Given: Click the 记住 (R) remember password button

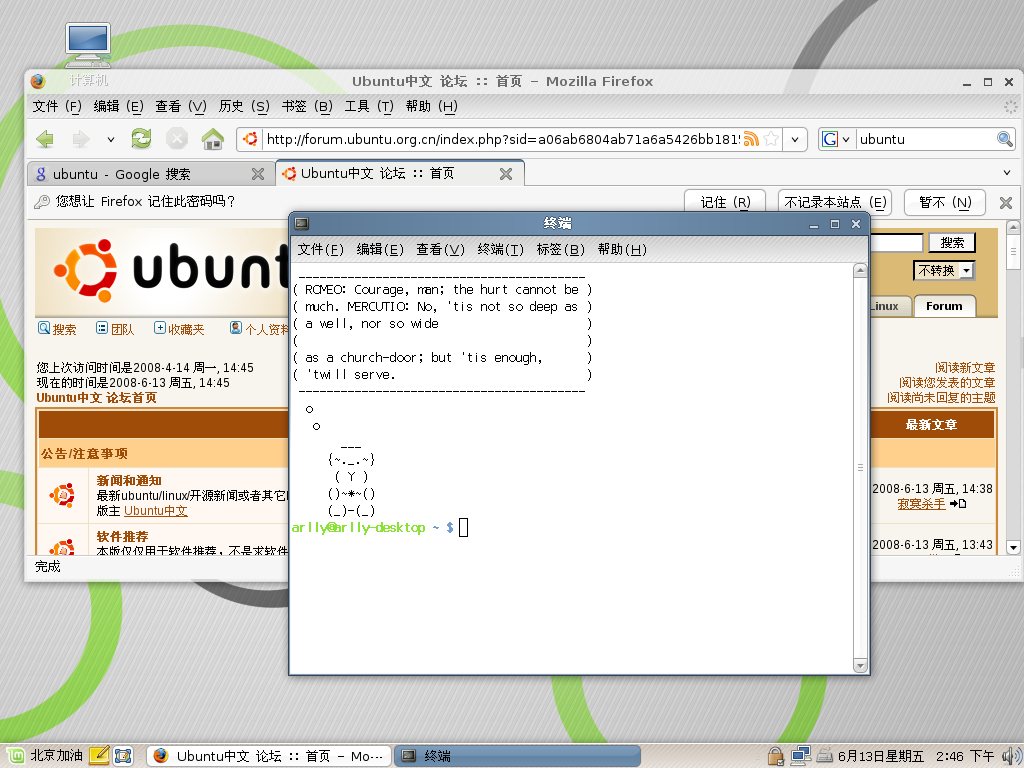Looking at the screenshot, I should 725,202.
